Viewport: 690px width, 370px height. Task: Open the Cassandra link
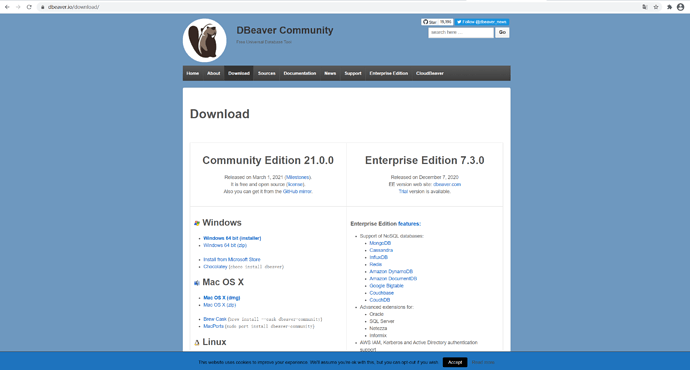pos(381,250)
